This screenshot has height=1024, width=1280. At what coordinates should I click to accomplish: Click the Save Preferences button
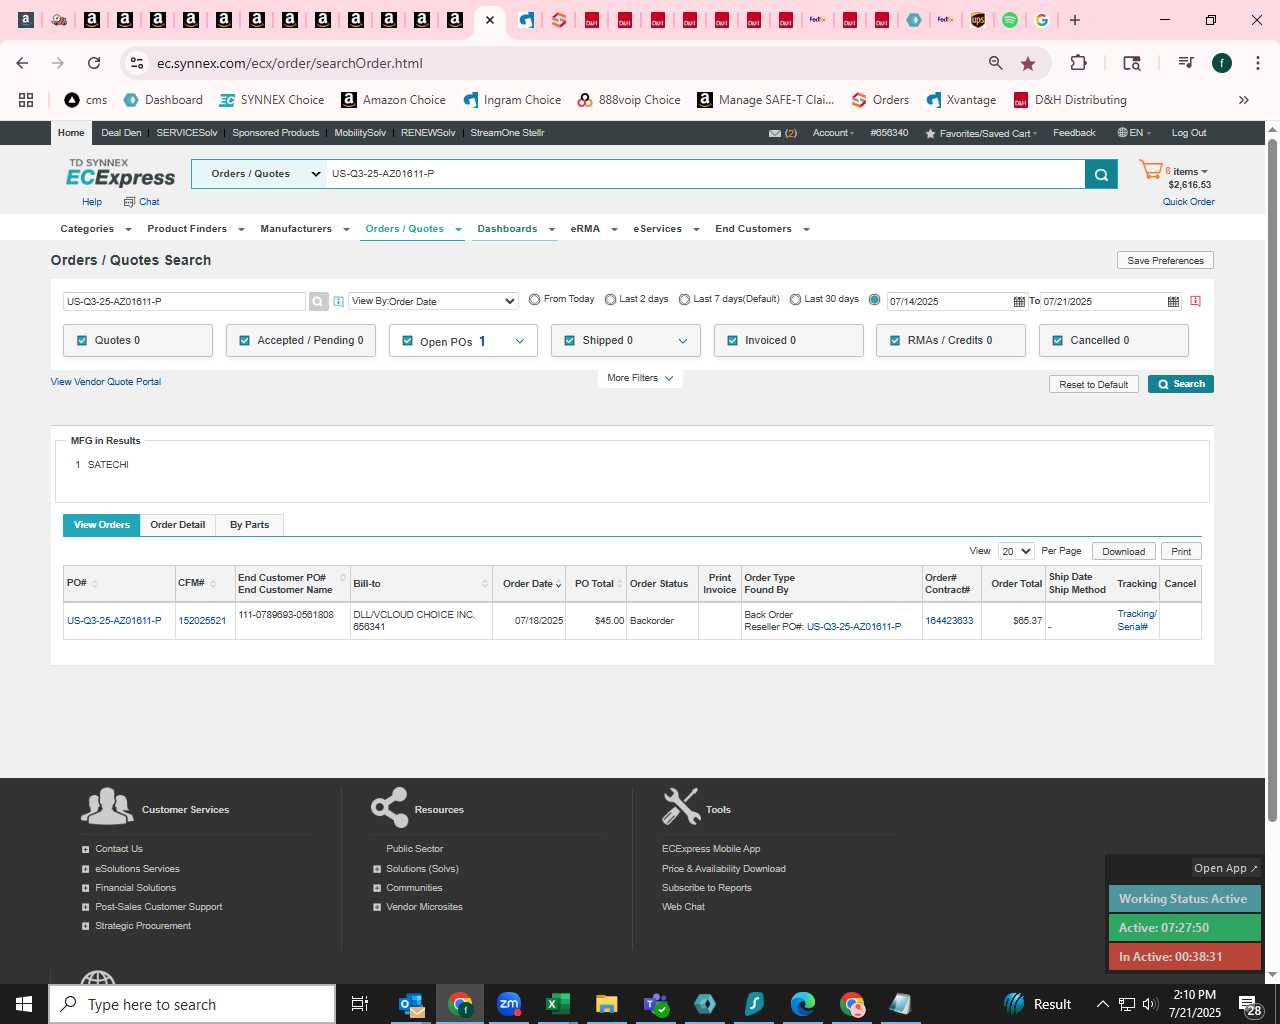pos(1165,260)
